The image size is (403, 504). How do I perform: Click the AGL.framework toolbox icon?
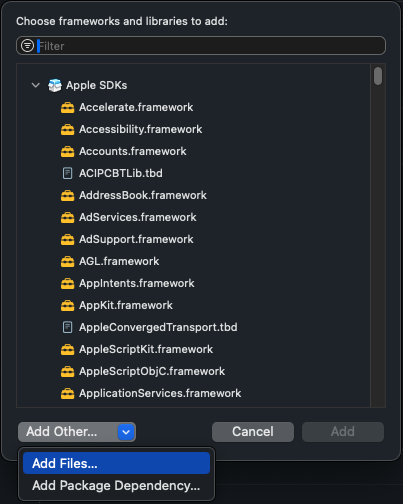(68, 261)
